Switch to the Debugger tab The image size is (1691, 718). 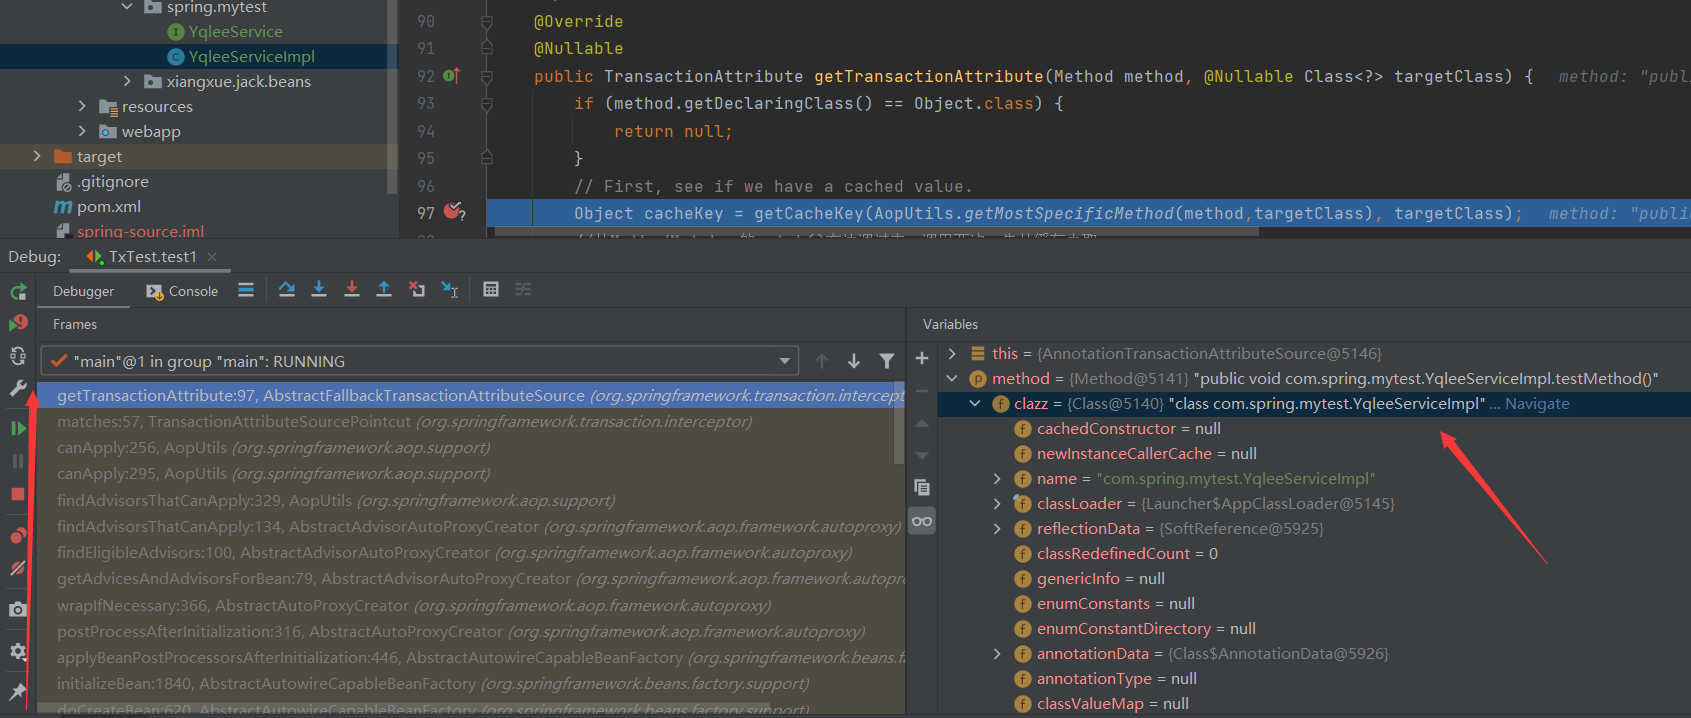click(84, 291)
